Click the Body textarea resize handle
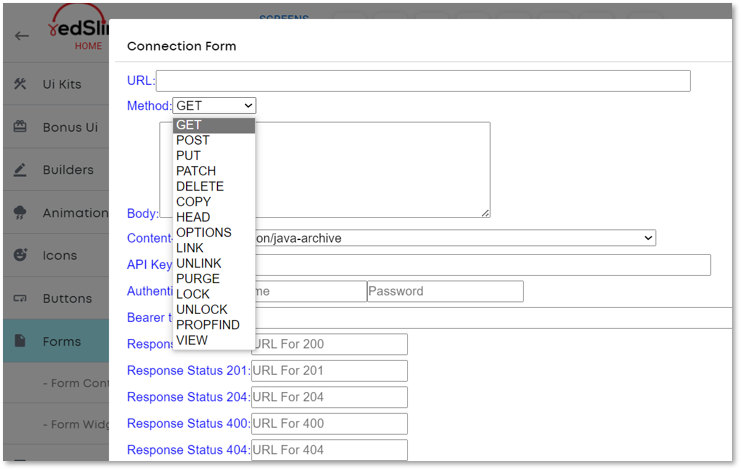 coord(485,213)
